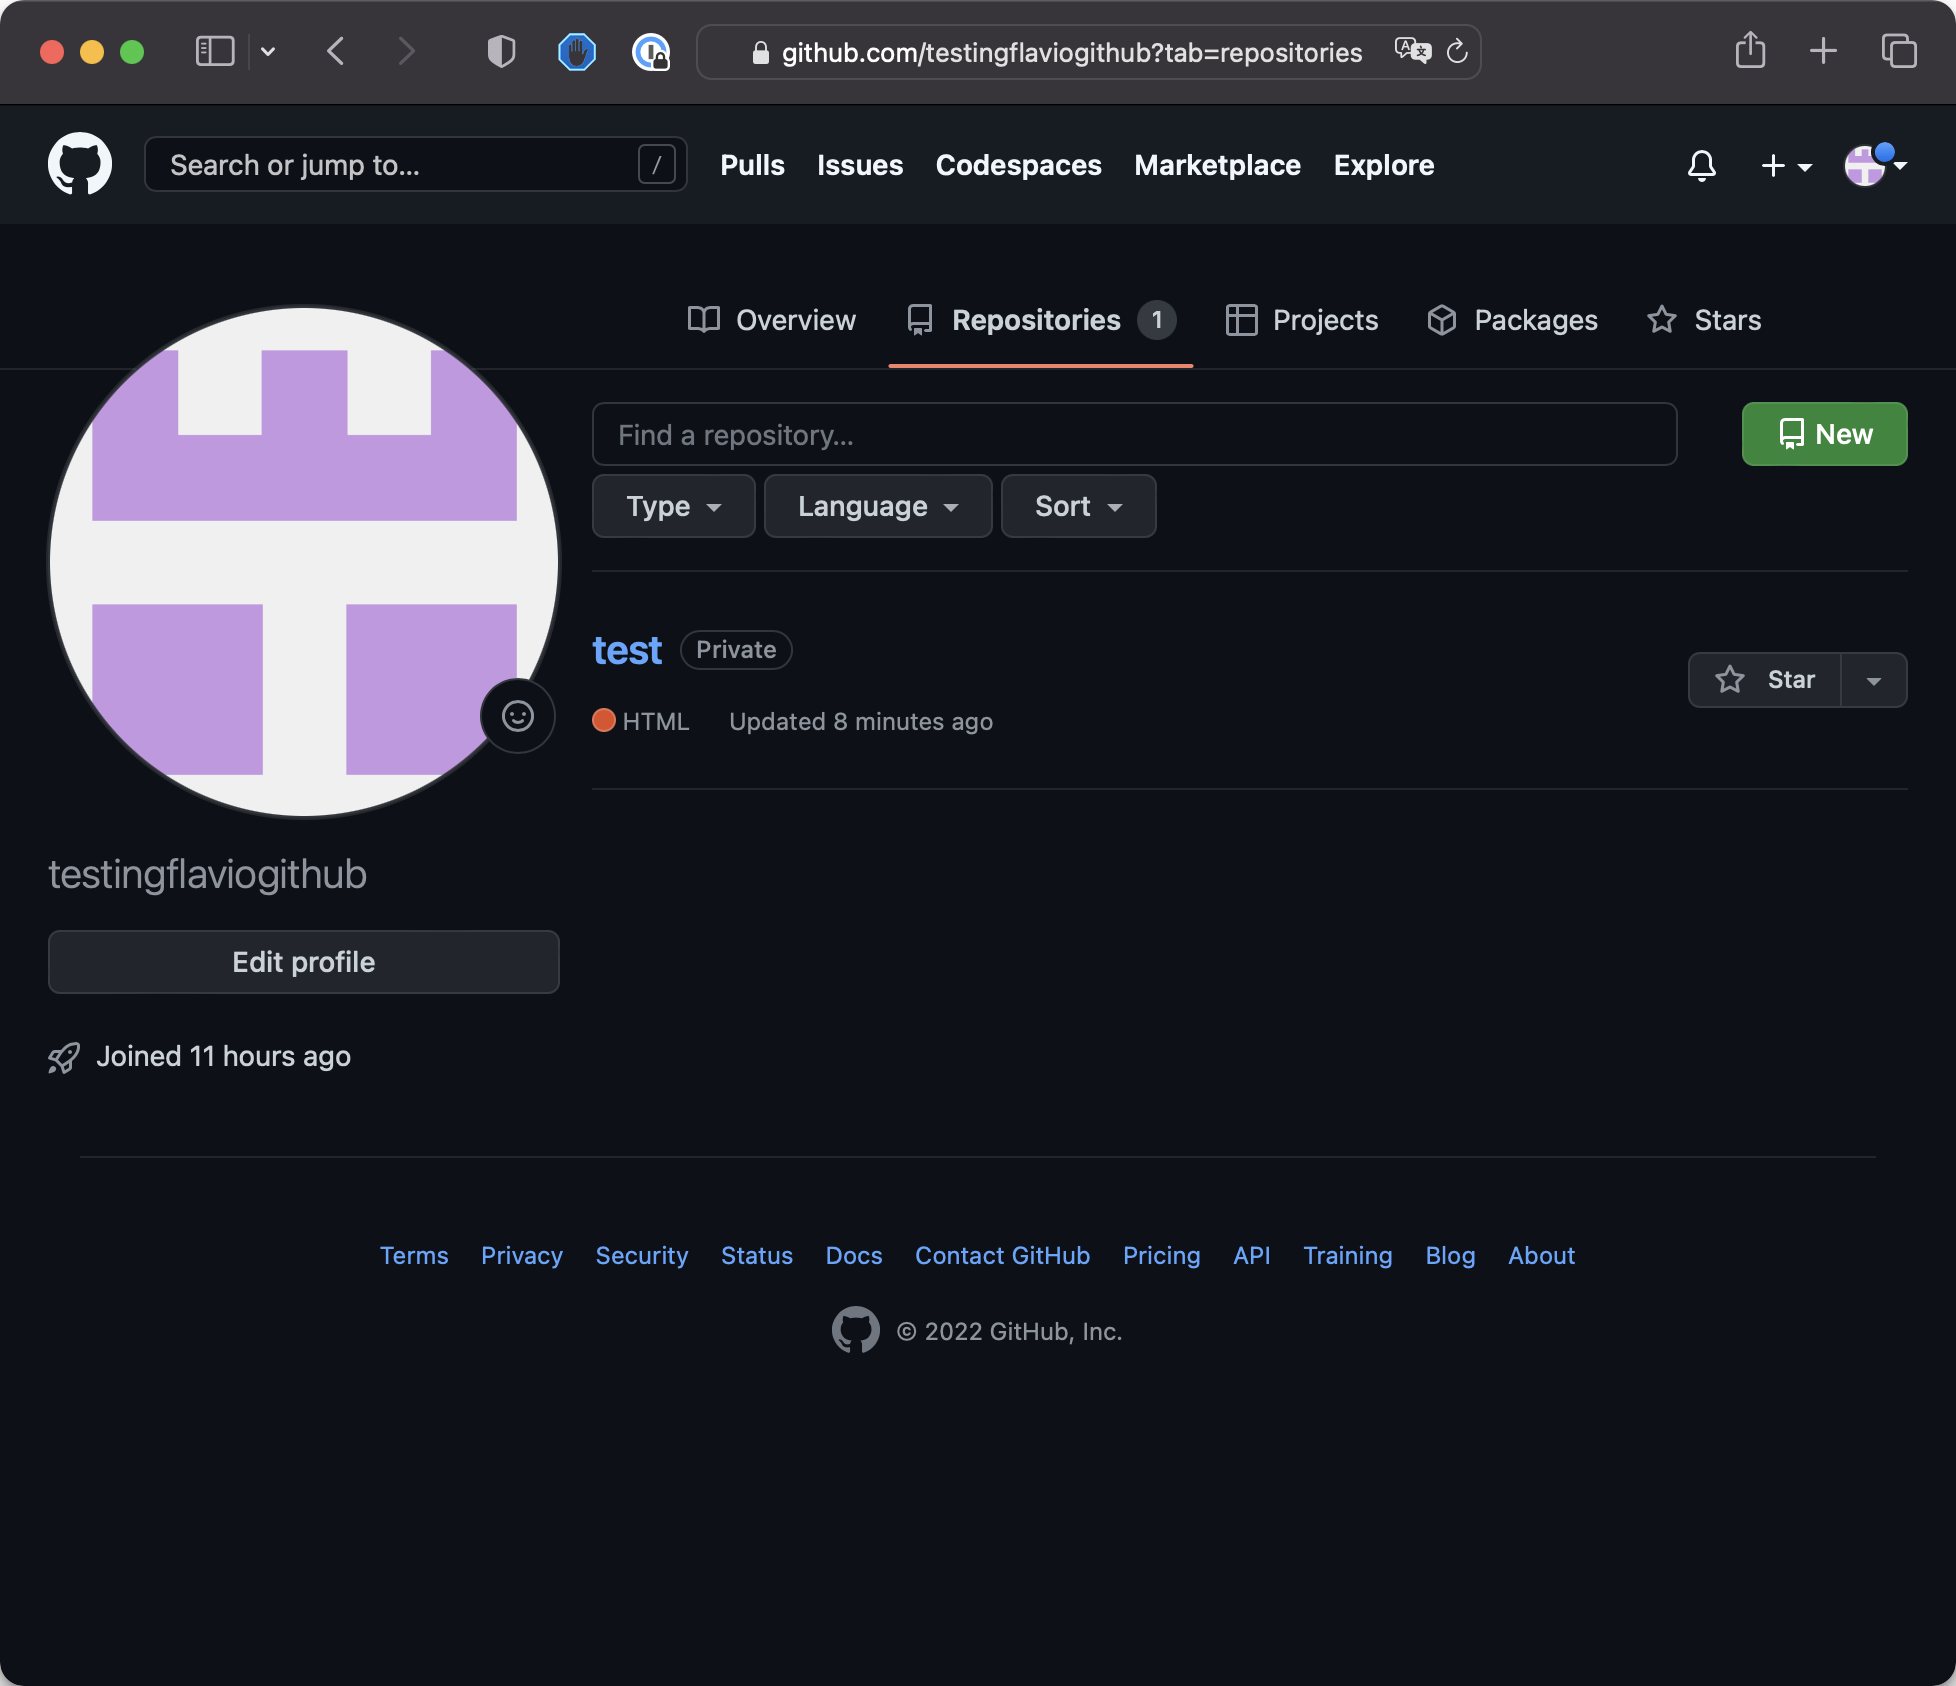Click the Safari share icon

[1750, 51]
